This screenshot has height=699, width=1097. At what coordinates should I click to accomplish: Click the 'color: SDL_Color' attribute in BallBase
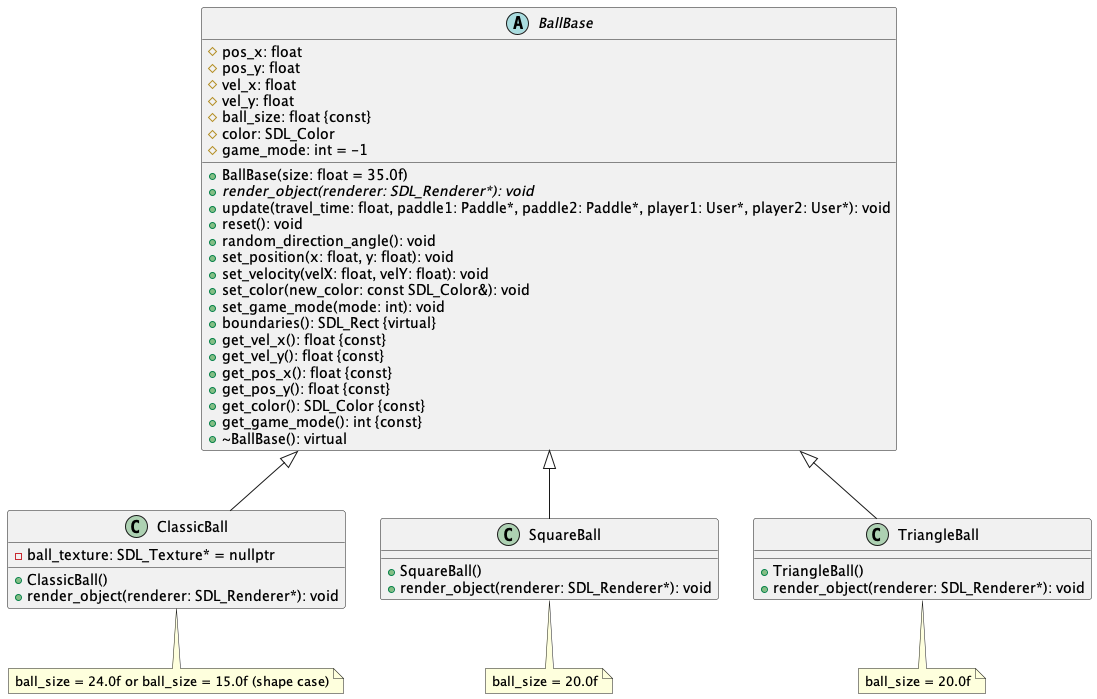click(278, 134)
